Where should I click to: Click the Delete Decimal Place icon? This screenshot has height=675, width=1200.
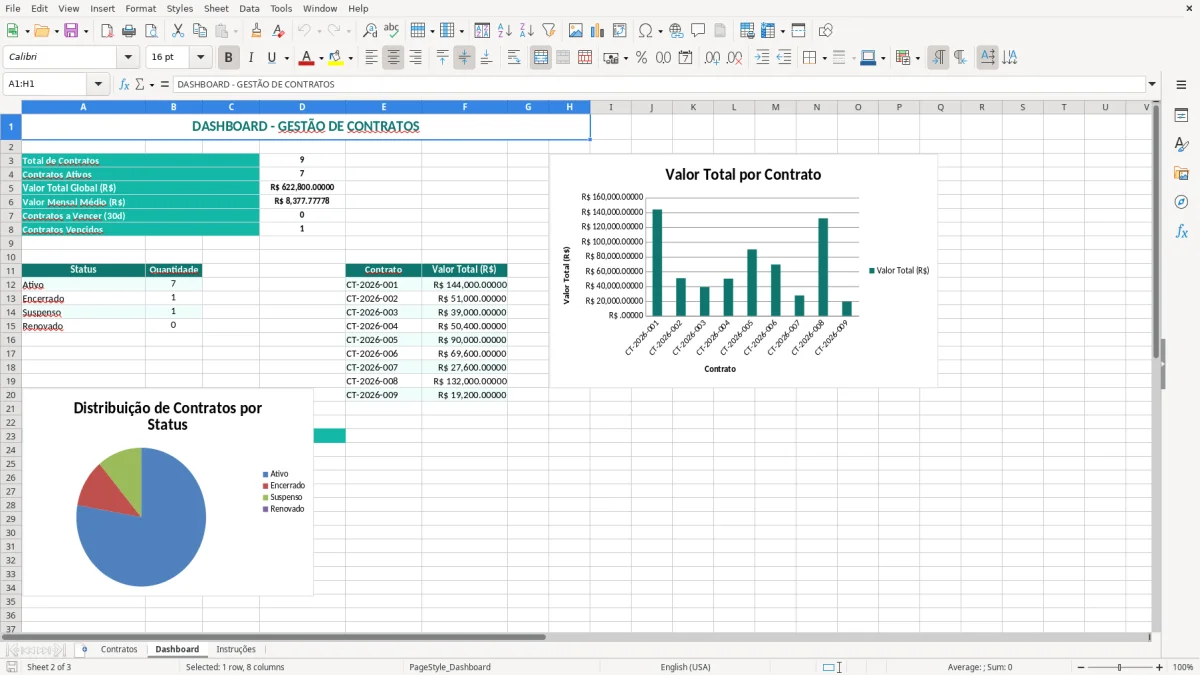[734, 58]
